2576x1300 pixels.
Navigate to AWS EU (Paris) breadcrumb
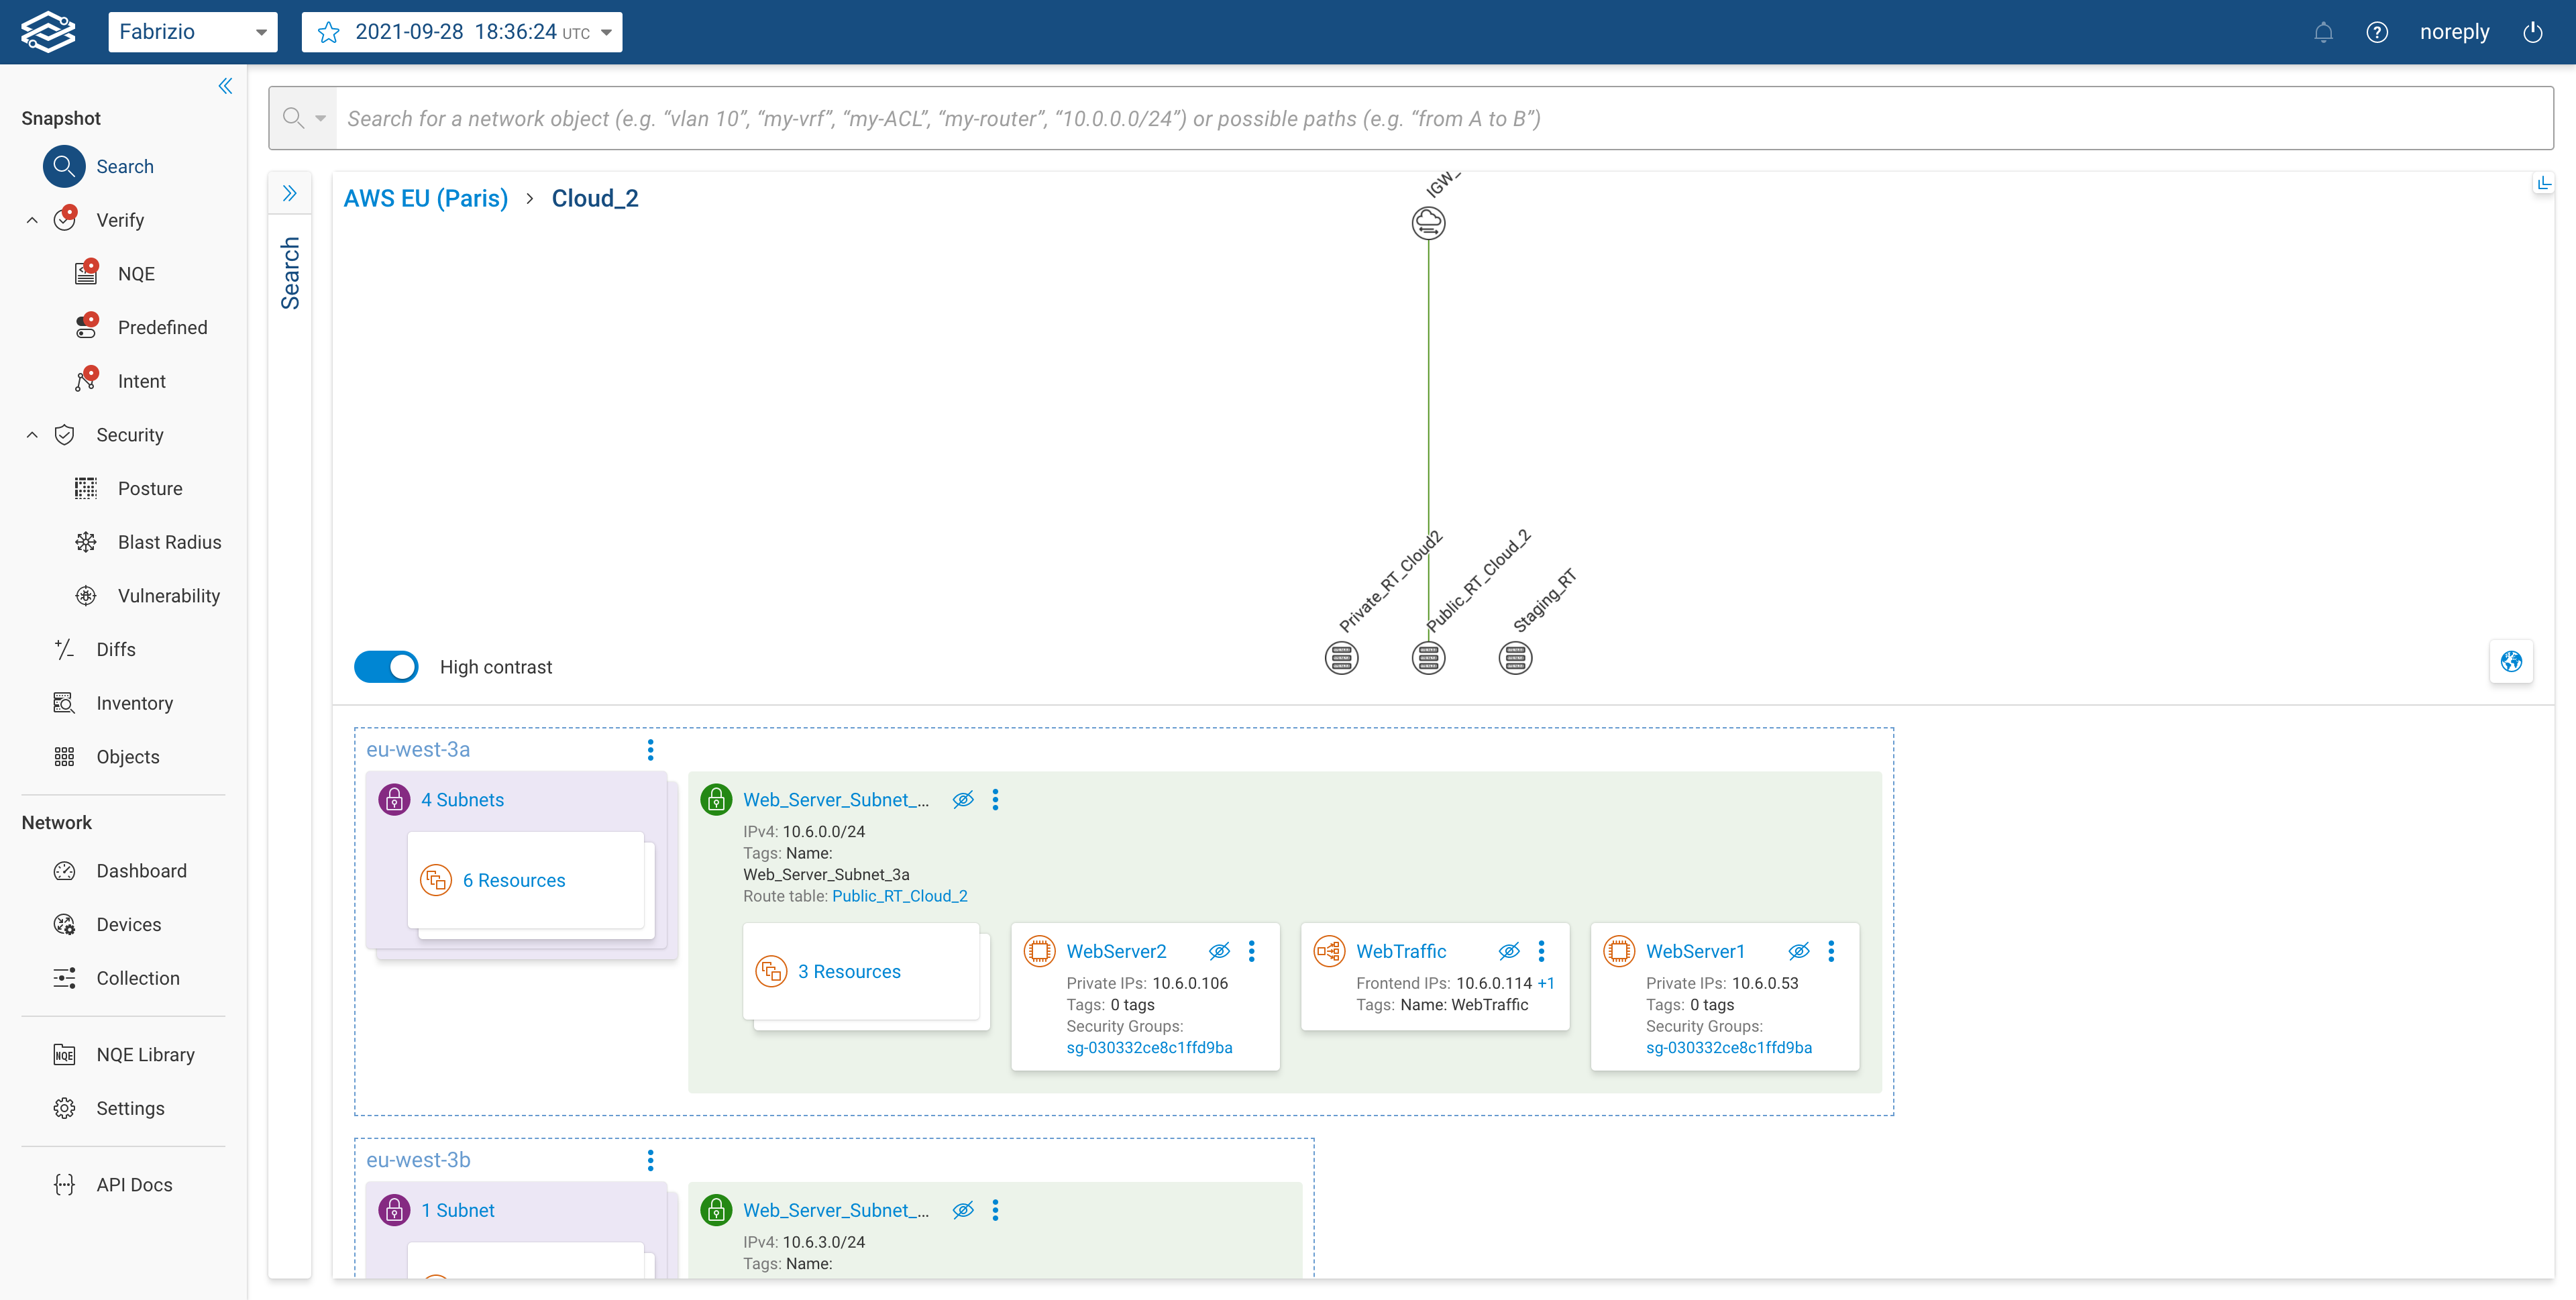pos(425,198)
